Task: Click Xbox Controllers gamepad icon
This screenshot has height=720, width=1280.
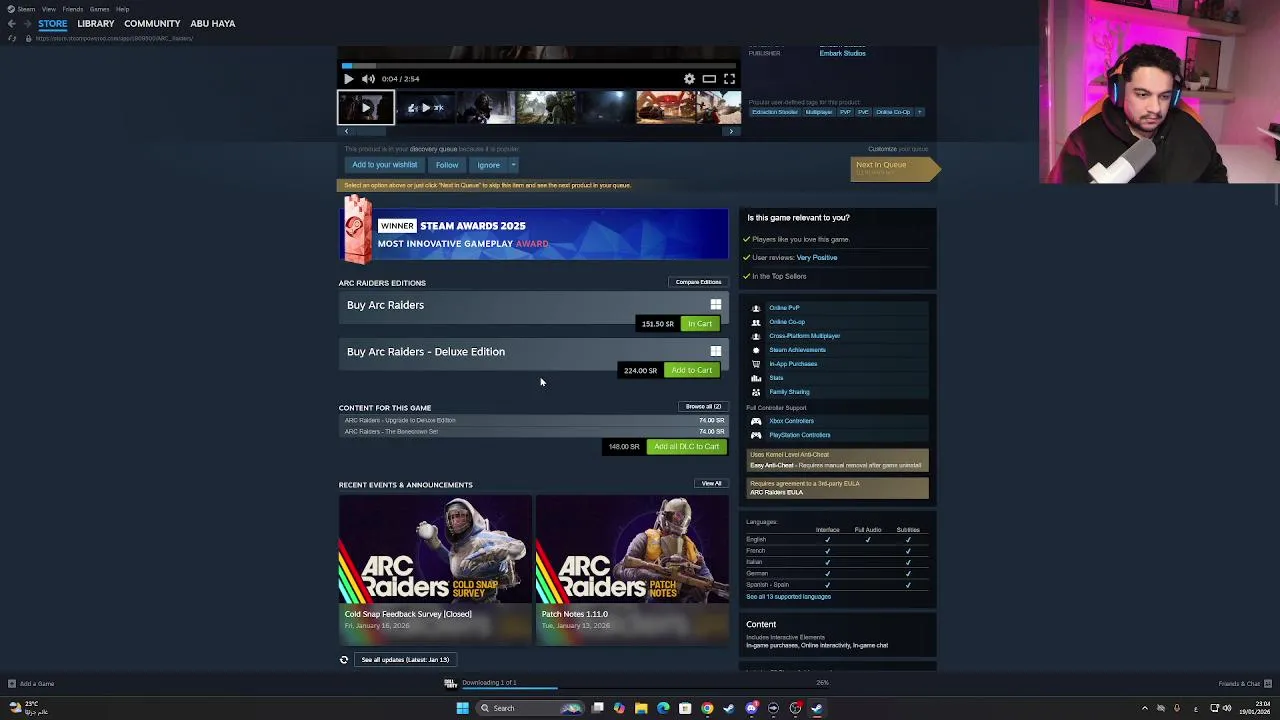Action: click(756, 421)
